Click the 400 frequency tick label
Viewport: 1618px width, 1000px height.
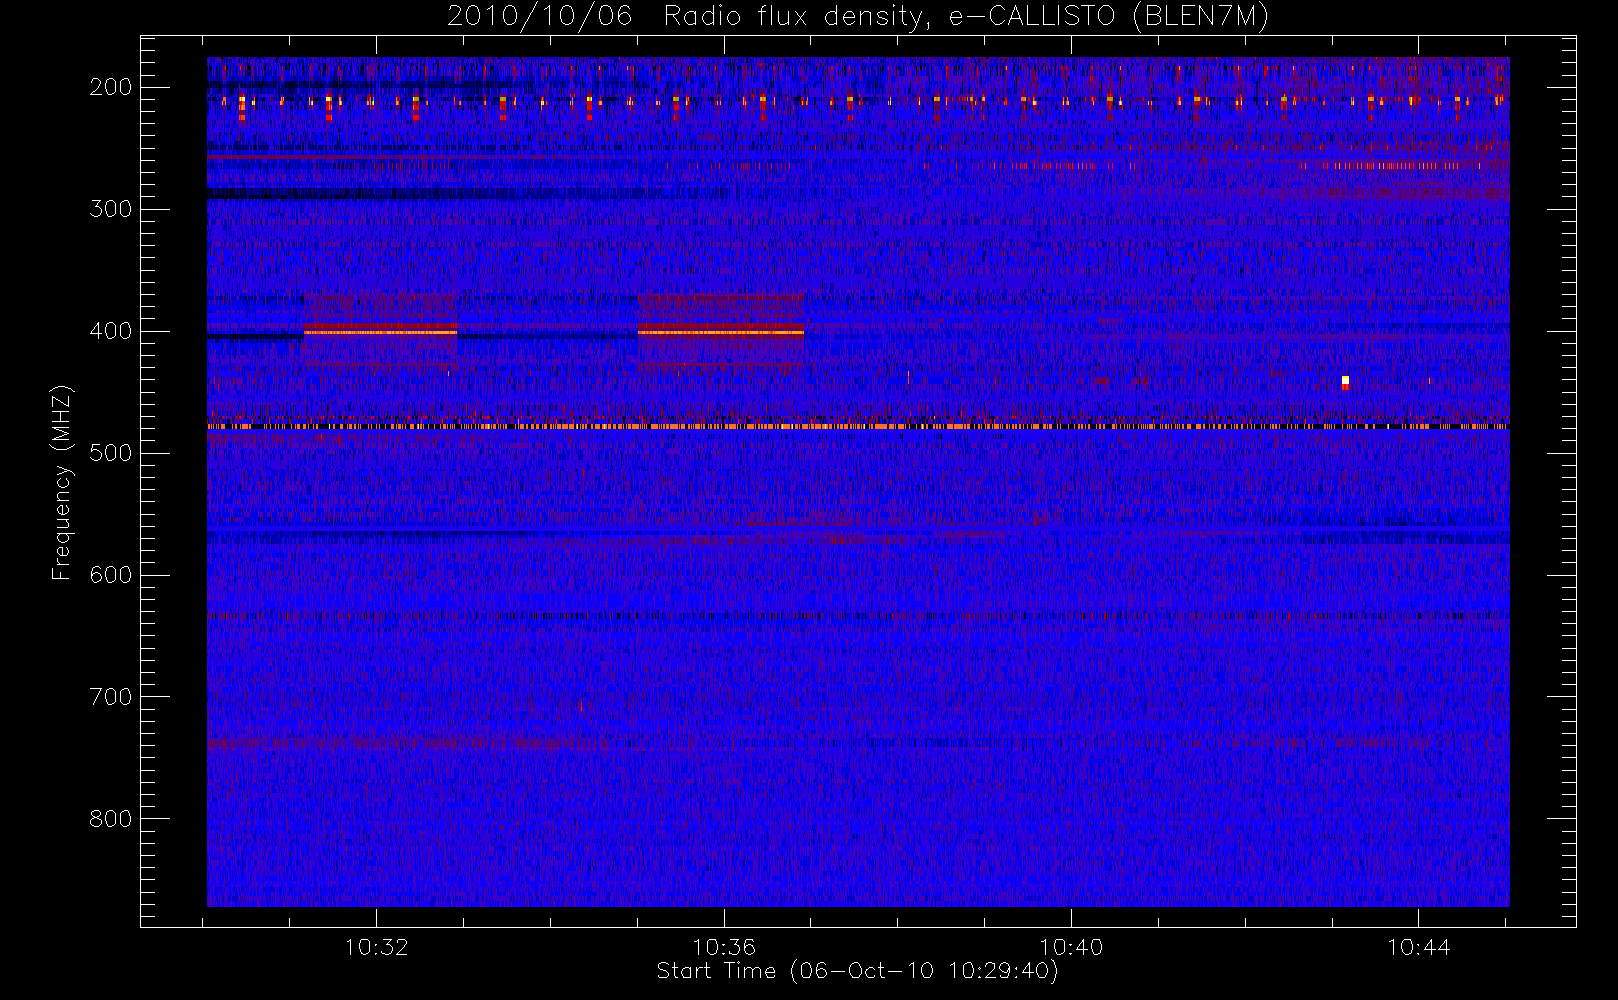(x=111, y=331)
